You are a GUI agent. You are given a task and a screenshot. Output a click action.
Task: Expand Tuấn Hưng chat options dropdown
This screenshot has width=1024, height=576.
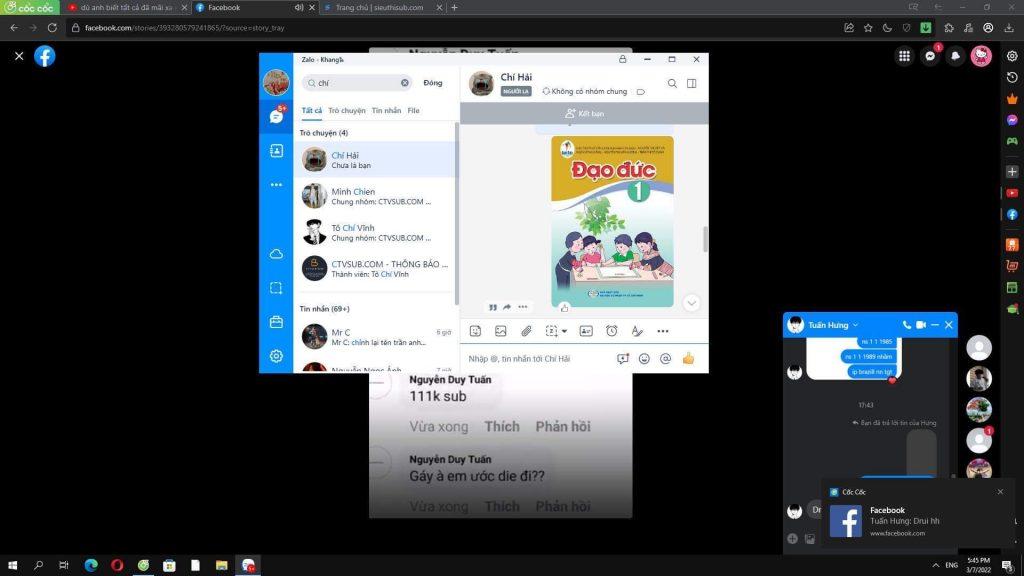click(x=854, y=325)
